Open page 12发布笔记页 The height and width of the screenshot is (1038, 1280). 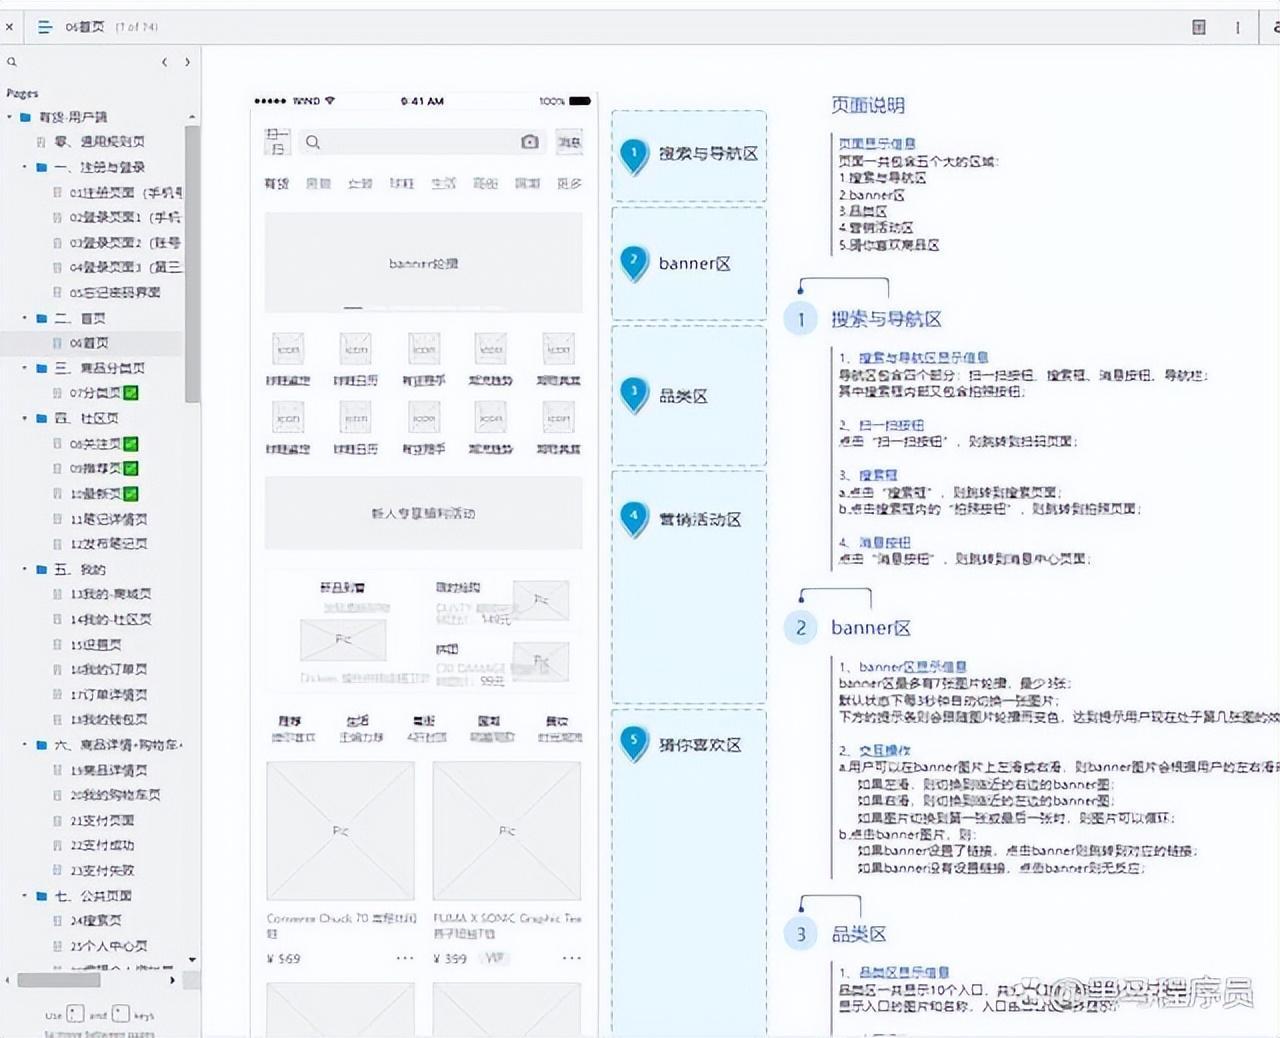click(x=108, y=544)
